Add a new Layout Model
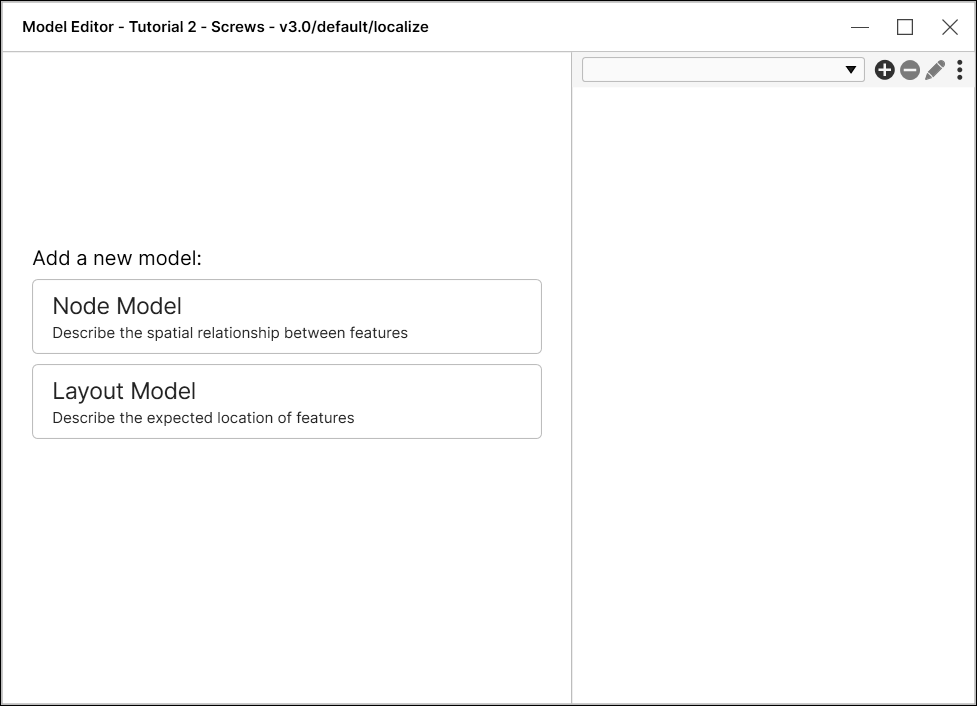 [x=286, y=401]
